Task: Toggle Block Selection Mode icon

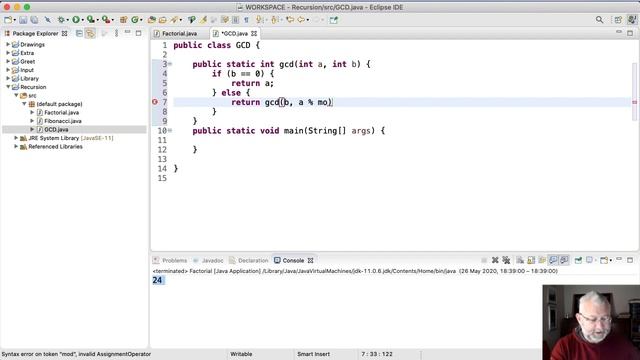Action: [236, 20]
